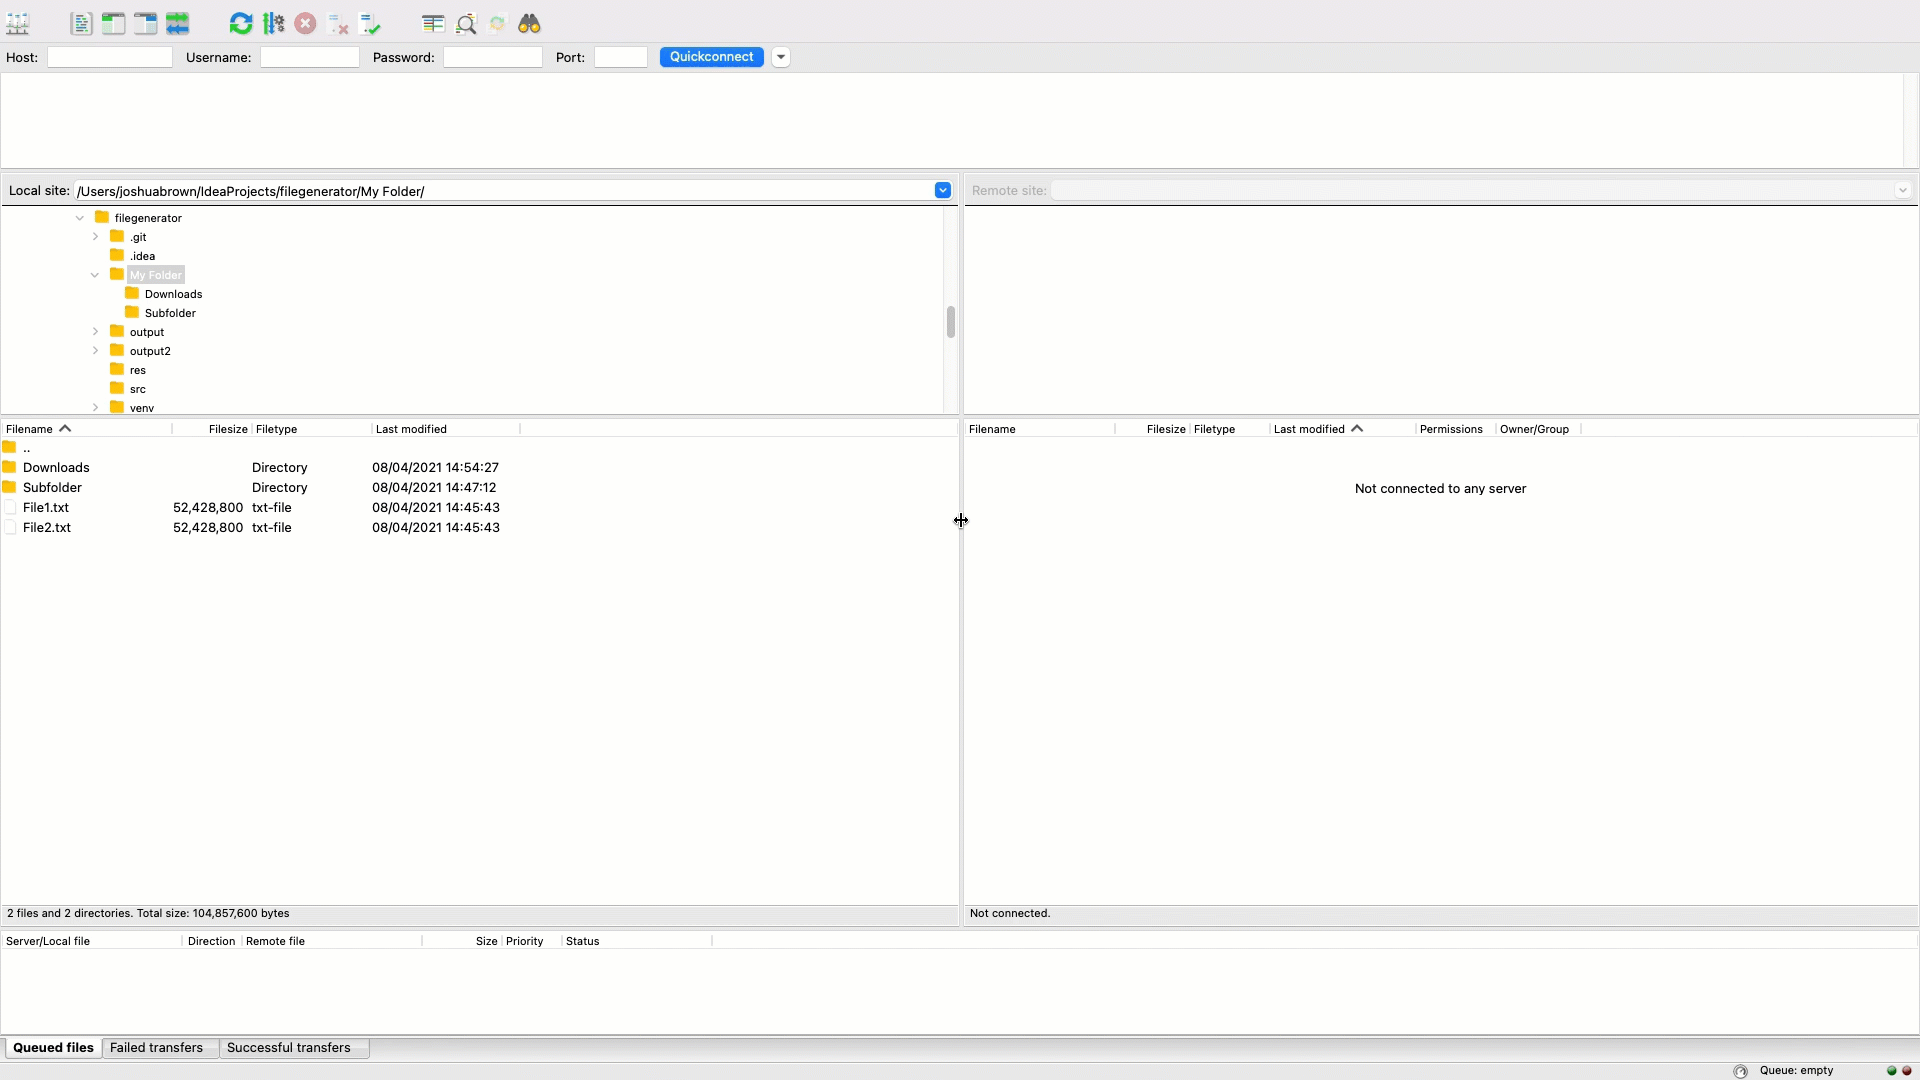This screenshot has height=1080, width=1920.
Task: Click the binoculars file search icon
Action: pyautogui.click(x=529, y=23)
